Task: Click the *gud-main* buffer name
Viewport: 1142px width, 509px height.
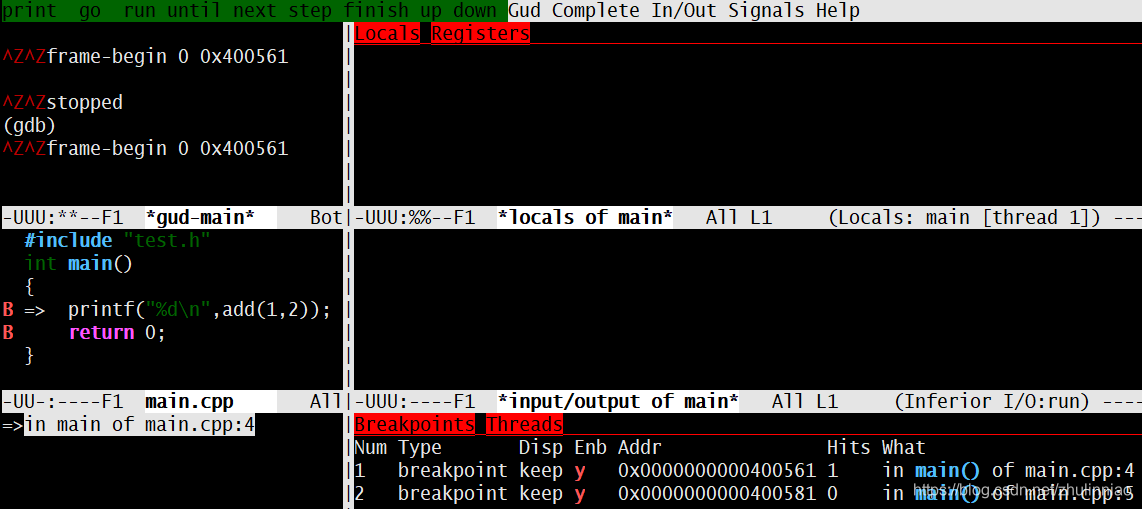Action: (x=200, y=218)
